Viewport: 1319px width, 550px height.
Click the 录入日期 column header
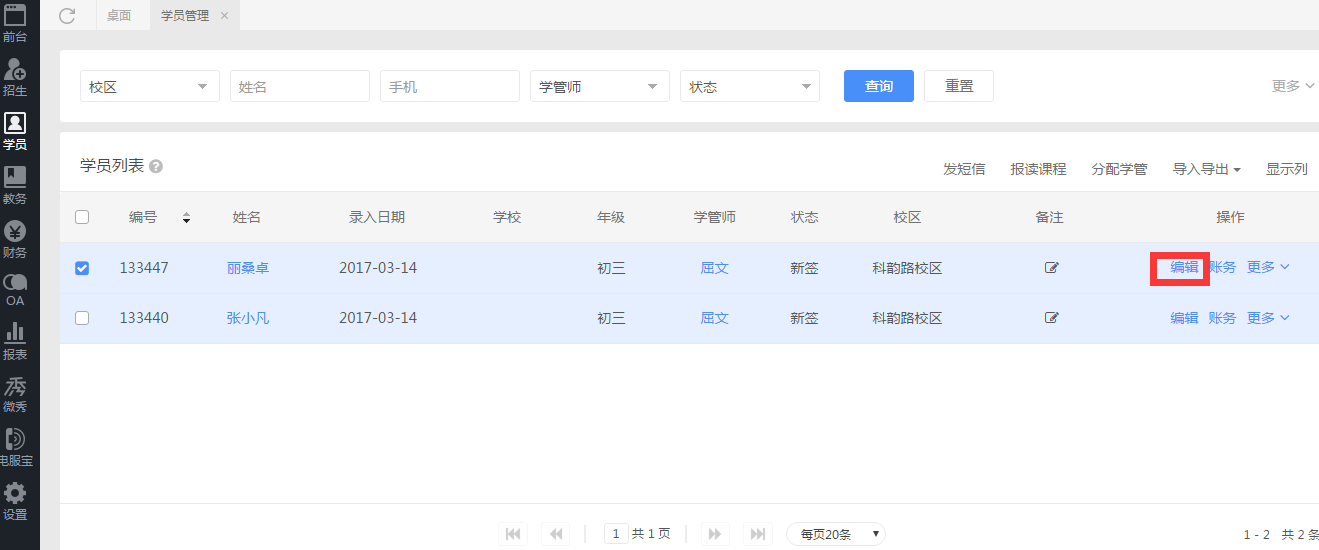click(x=377, y=217)
